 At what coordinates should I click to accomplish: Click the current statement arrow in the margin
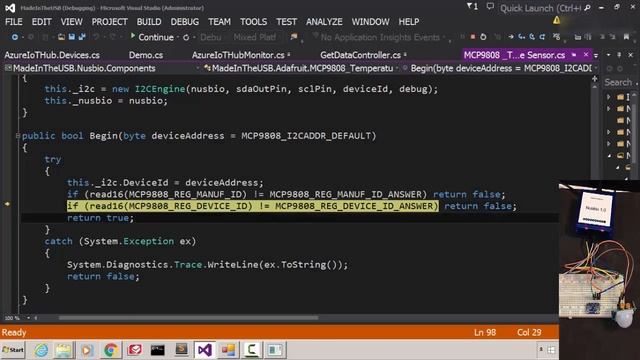click(7, 204)
